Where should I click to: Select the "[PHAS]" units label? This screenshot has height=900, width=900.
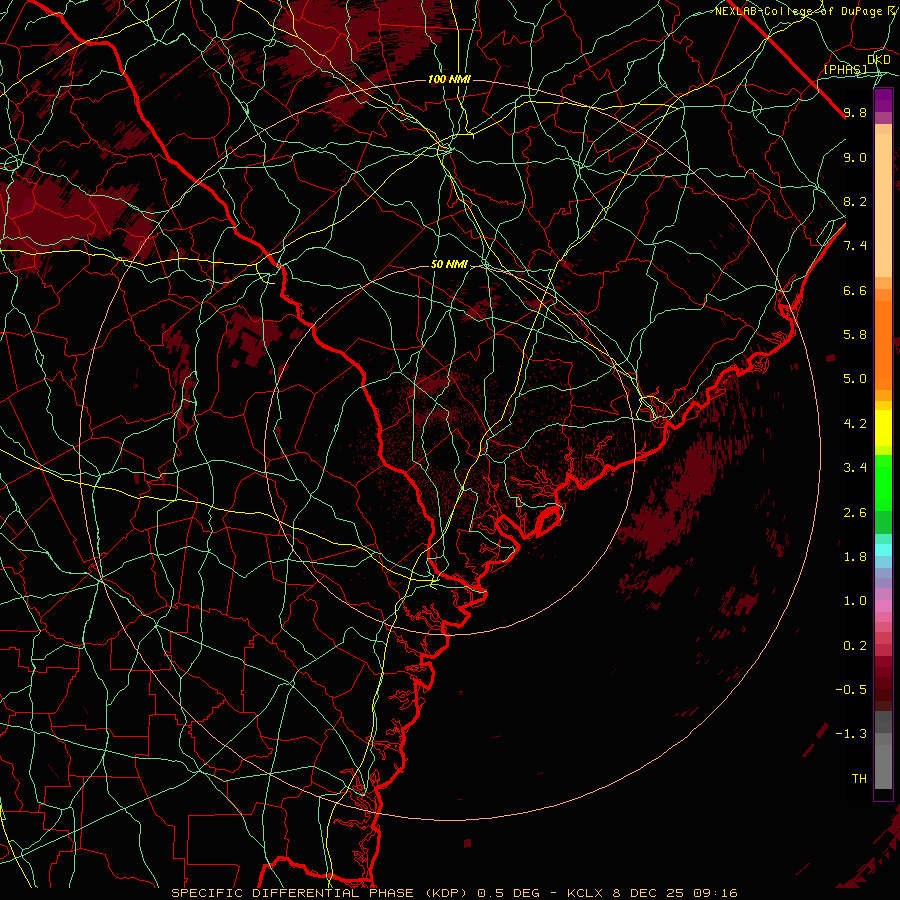[x=845, y=69]
